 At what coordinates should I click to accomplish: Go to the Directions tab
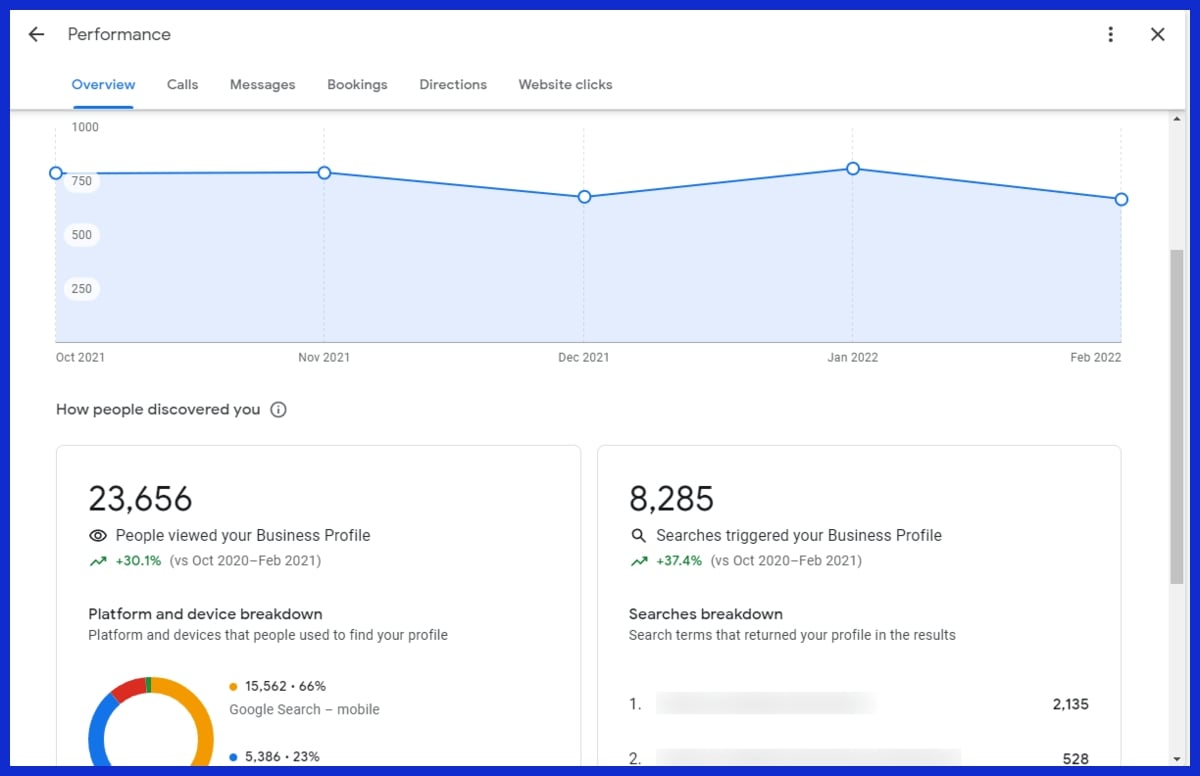(x=452, y=84)
